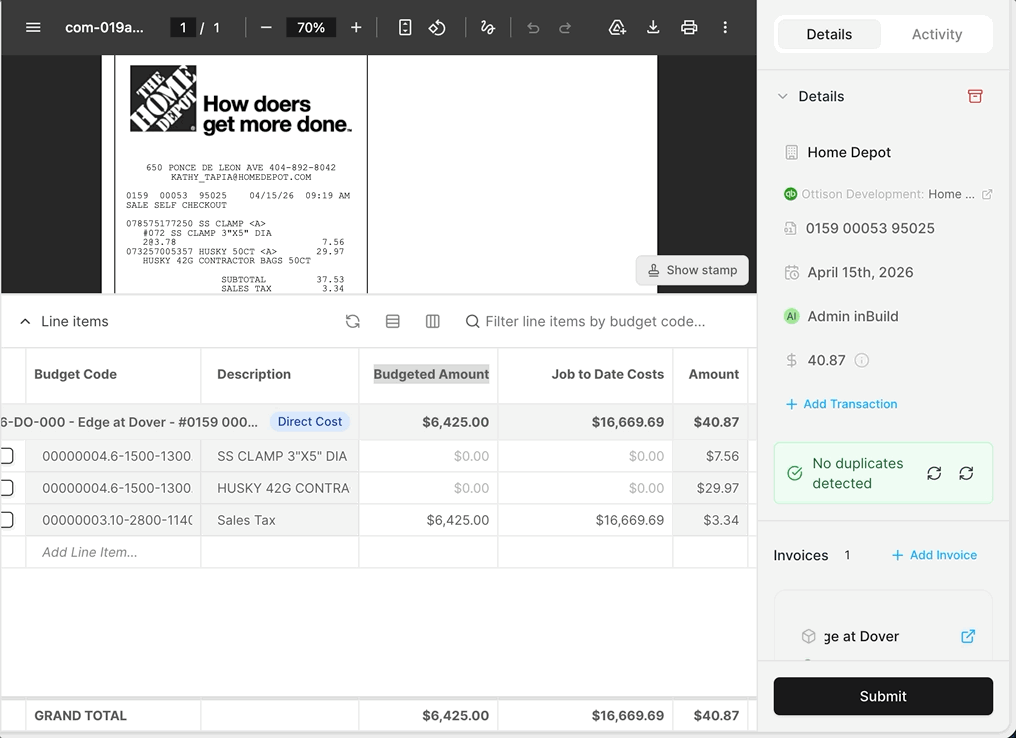Click the calendar icon beside April 15th, 2026

point(791,272)
